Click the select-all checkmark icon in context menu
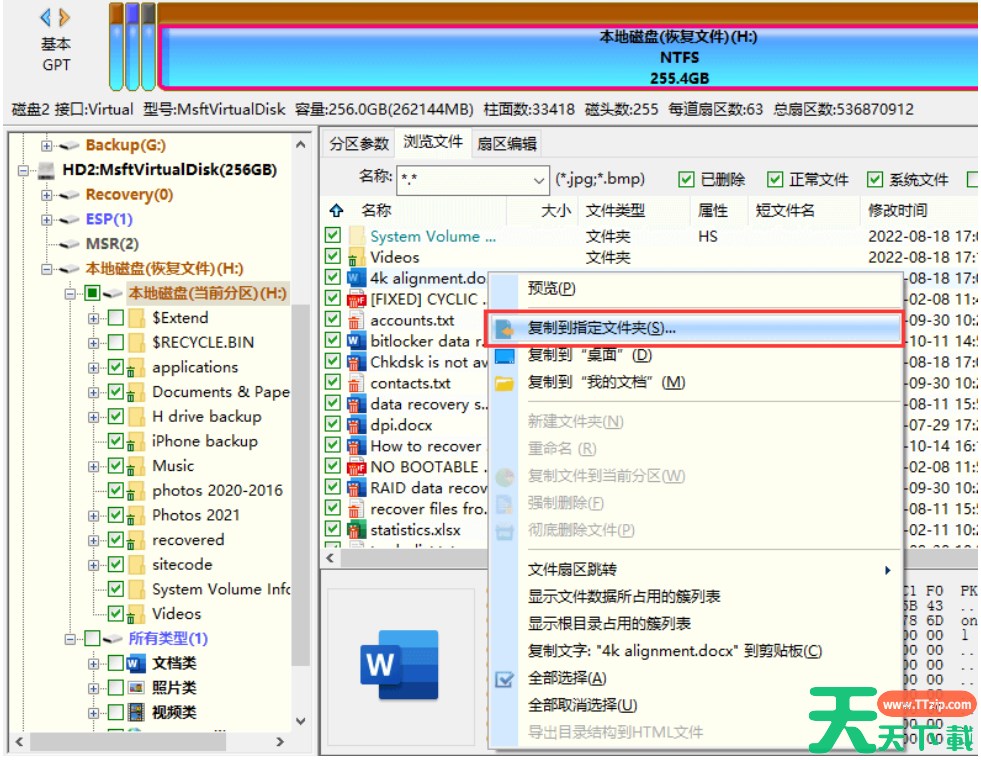Screen dimensions: 981x760 tap(504, 679)
